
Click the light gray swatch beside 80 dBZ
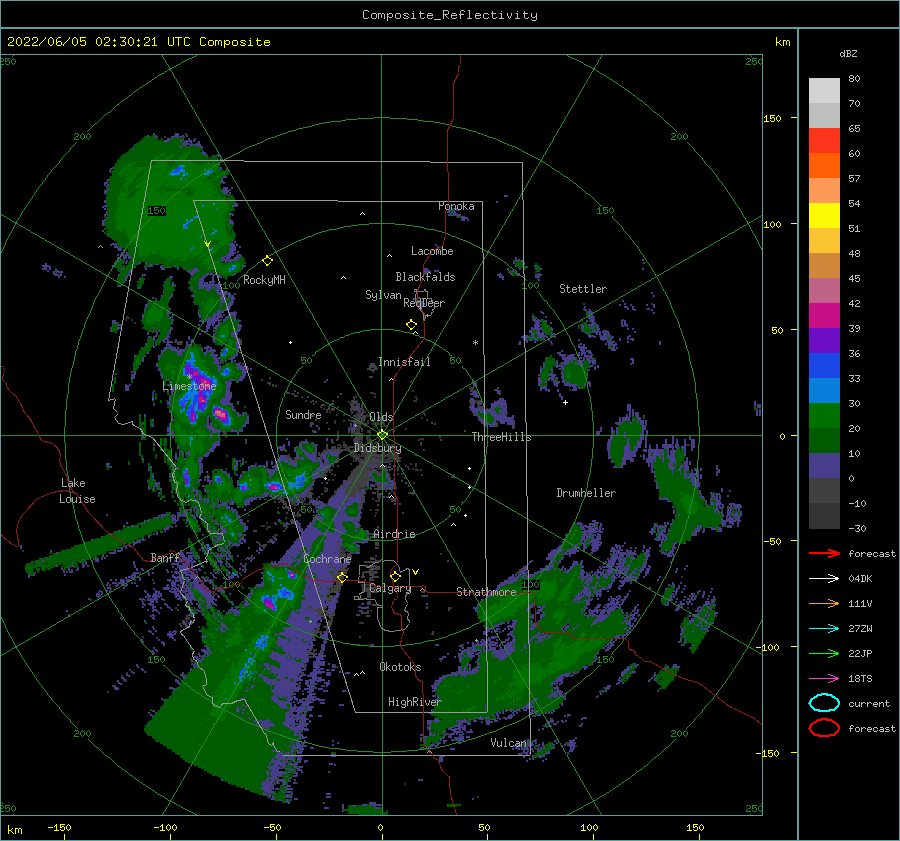click(x=824, y=90)
